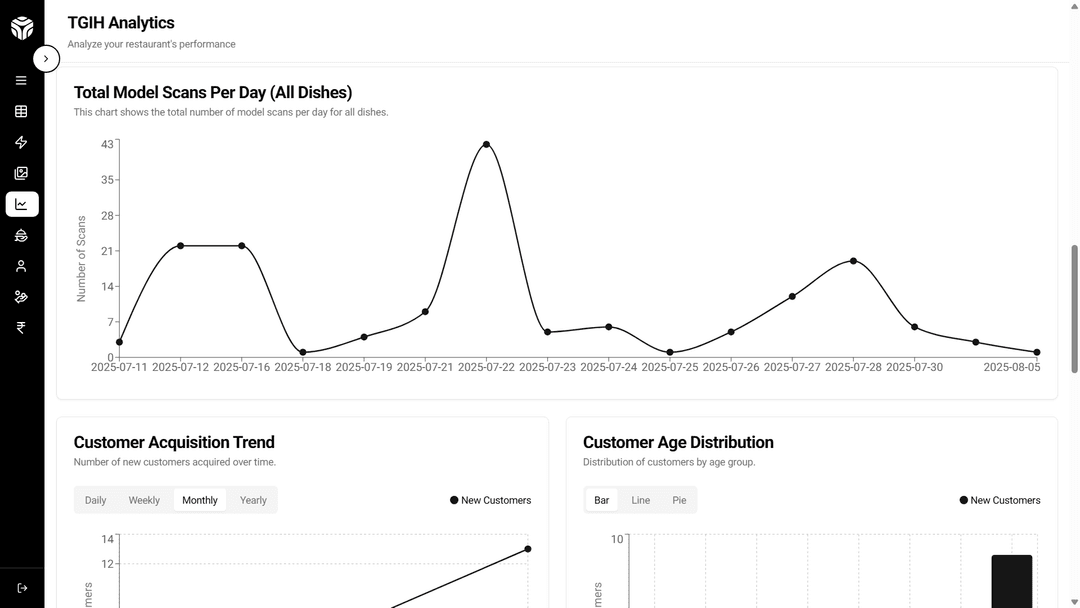Viewport: 1080px width, 608px height.
Task: Select the analytics line chart sidebar icon
Action: coord(21,204)
